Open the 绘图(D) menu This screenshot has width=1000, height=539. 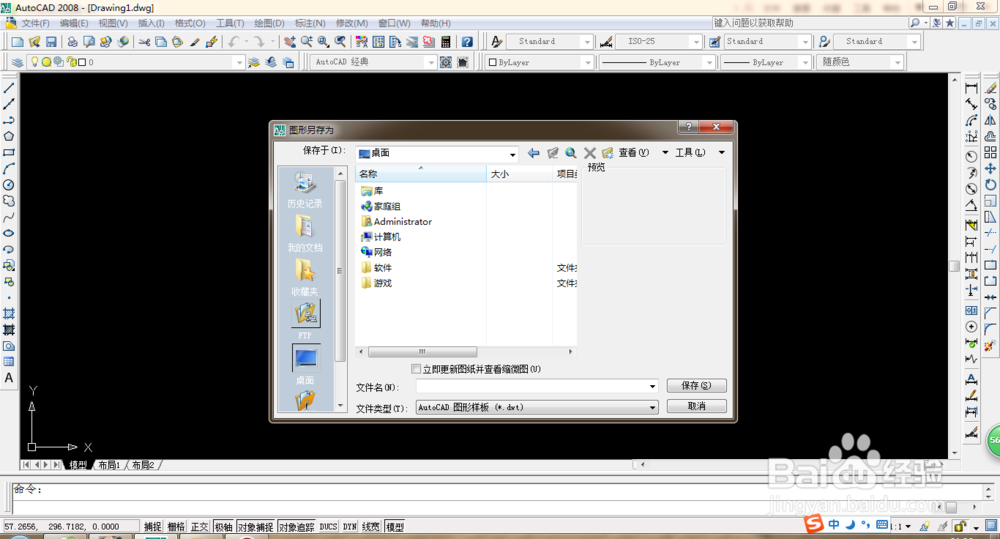269,23
